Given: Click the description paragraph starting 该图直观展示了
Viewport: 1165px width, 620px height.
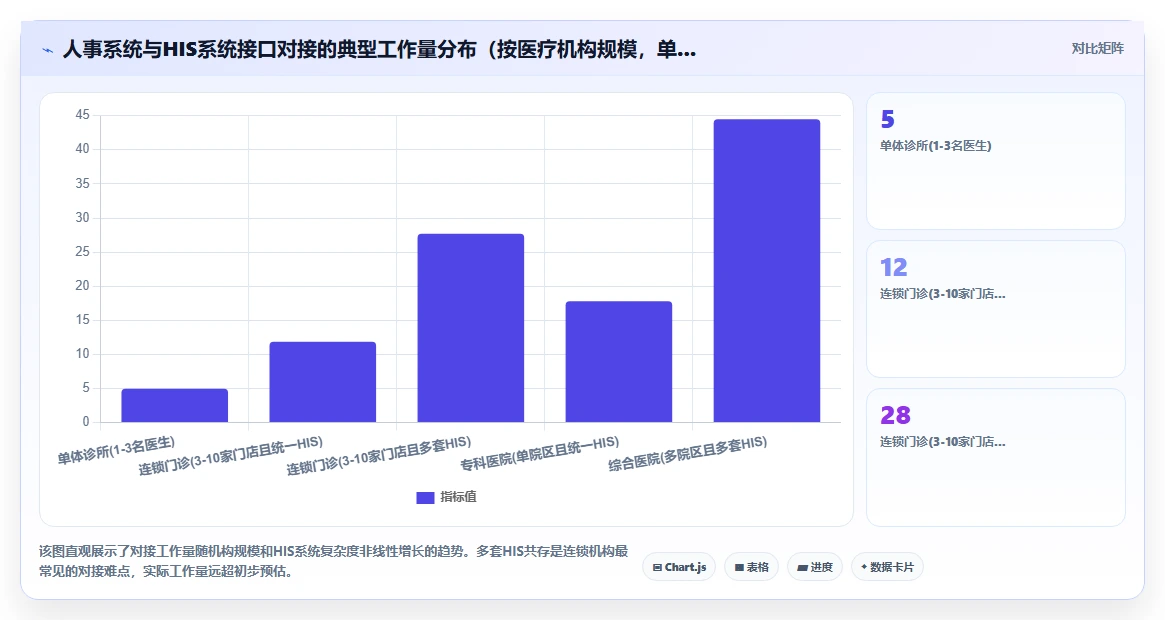Looking at the screenshot, I should click(334, 561).
